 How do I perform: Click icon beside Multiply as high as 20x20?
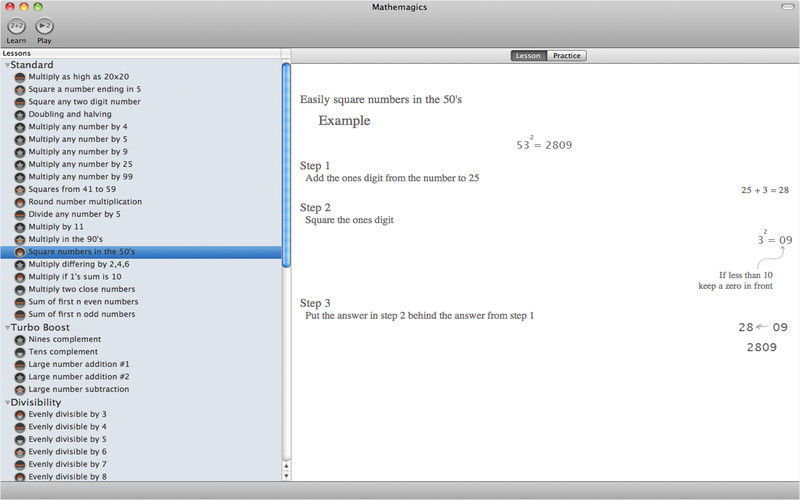[20, 77]
